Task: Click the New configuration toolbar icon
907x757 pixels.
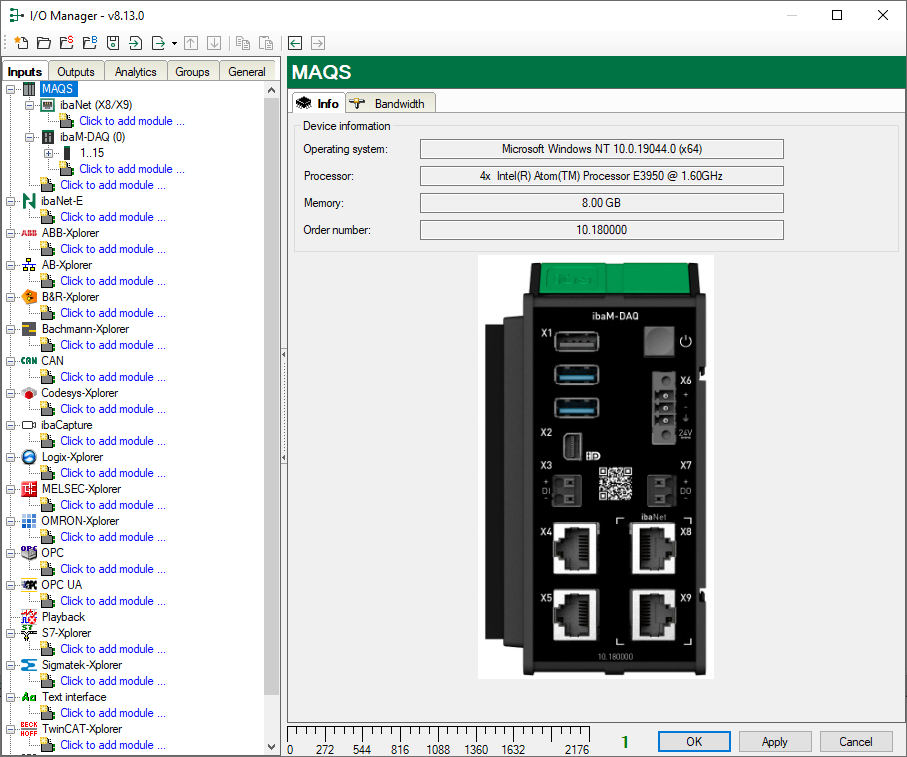Action: pos(21,43)
